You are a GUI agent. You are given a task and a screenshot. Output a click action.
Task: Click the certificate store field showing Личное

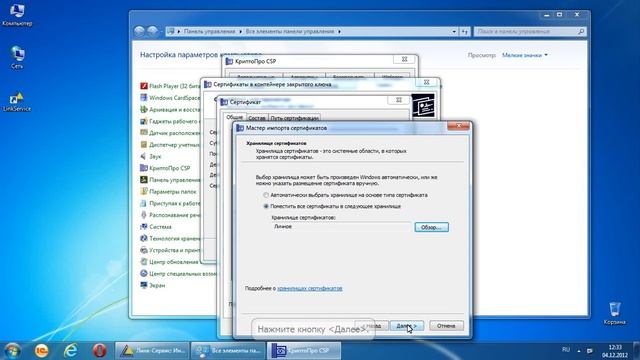[x=342, y=227]
